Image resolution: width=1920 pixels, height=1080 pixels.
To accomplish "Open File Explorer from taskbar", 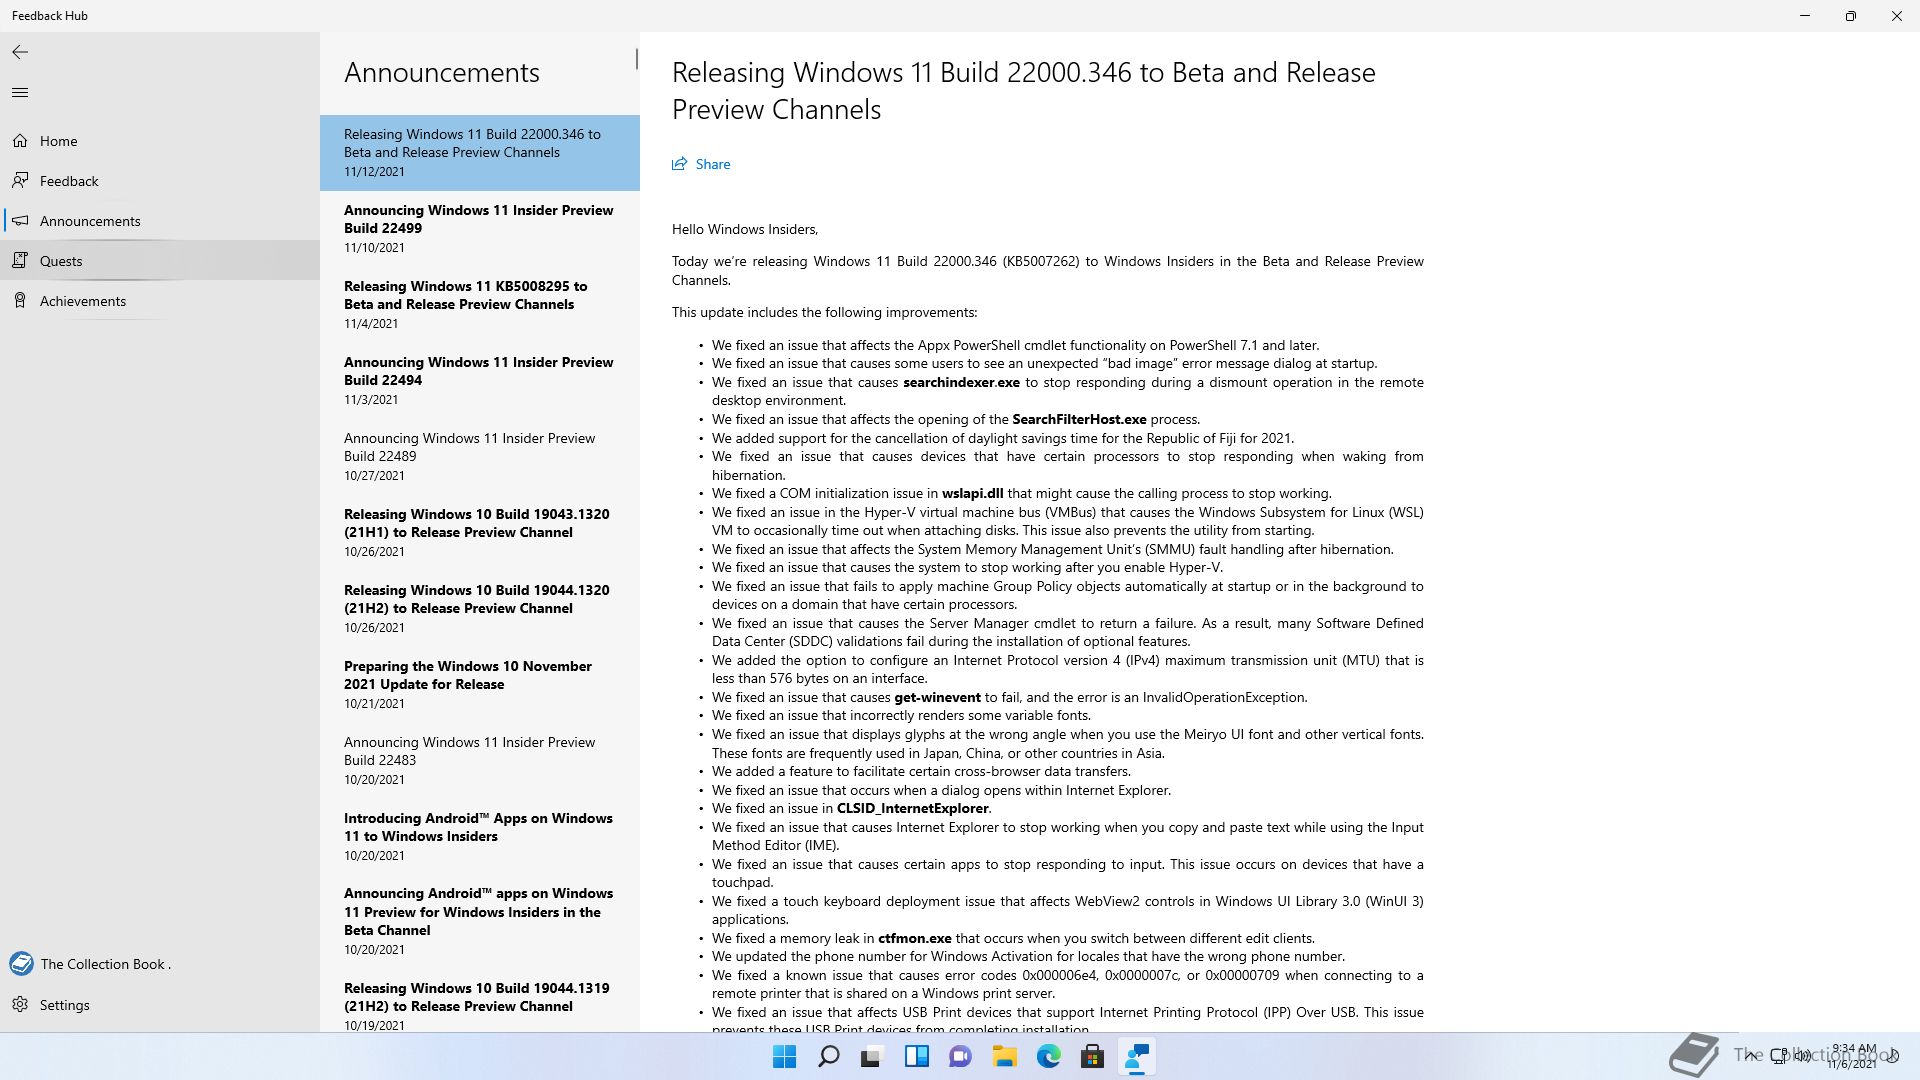I will (x=1004, y=1056).
